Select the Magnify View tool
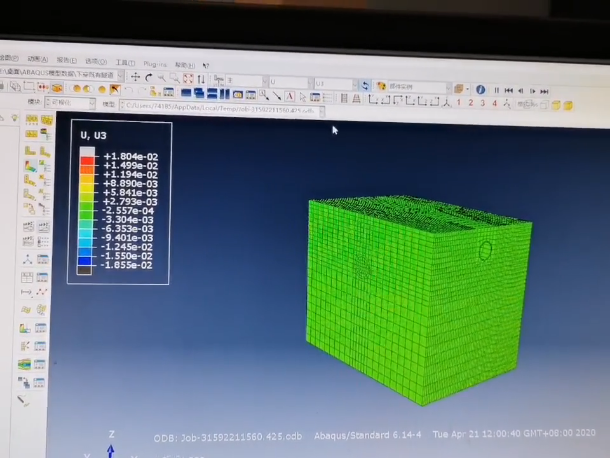This screenshot has height=458, width=610. click(x=161, y=78)
